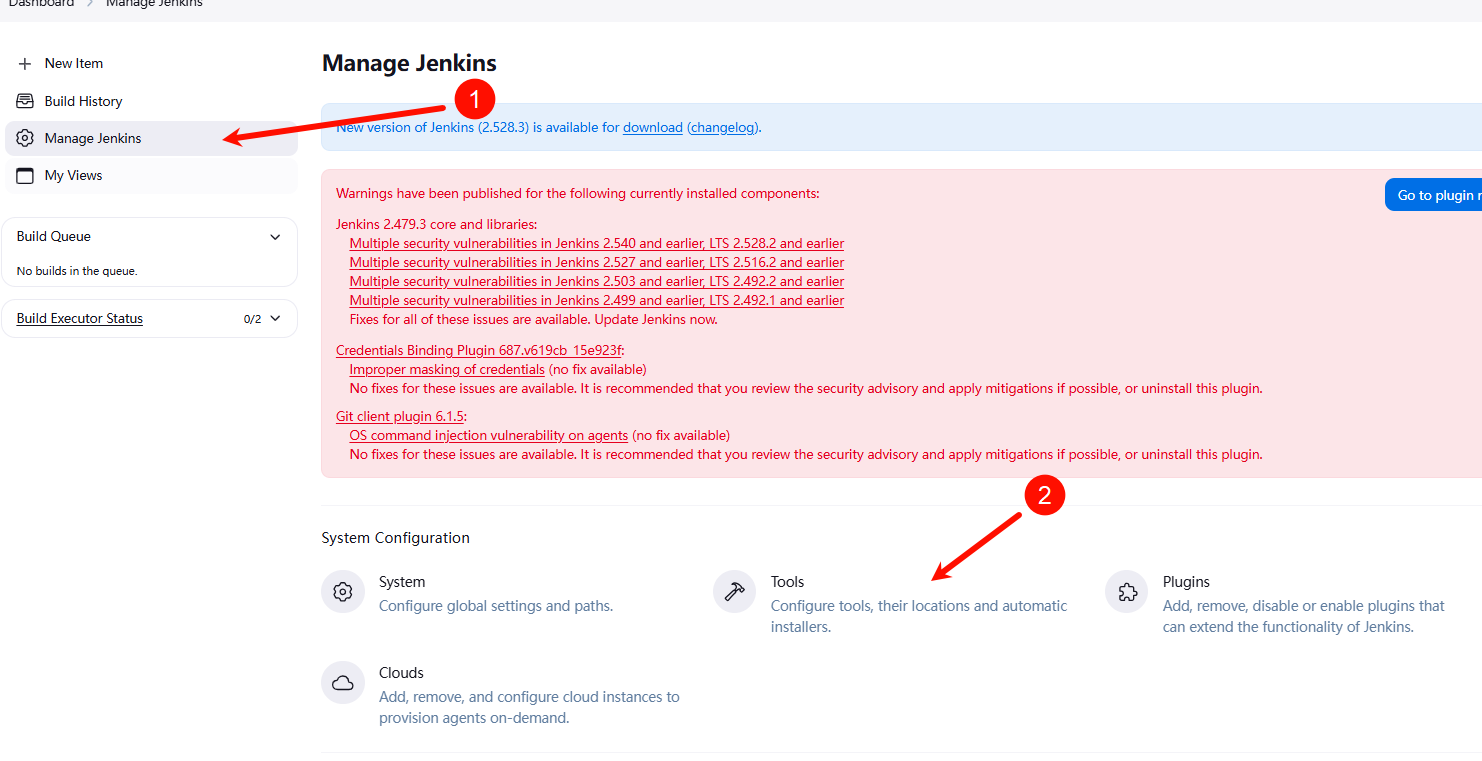
Task: Select Build History in sidebar
Action: click(x=83, y=101)
